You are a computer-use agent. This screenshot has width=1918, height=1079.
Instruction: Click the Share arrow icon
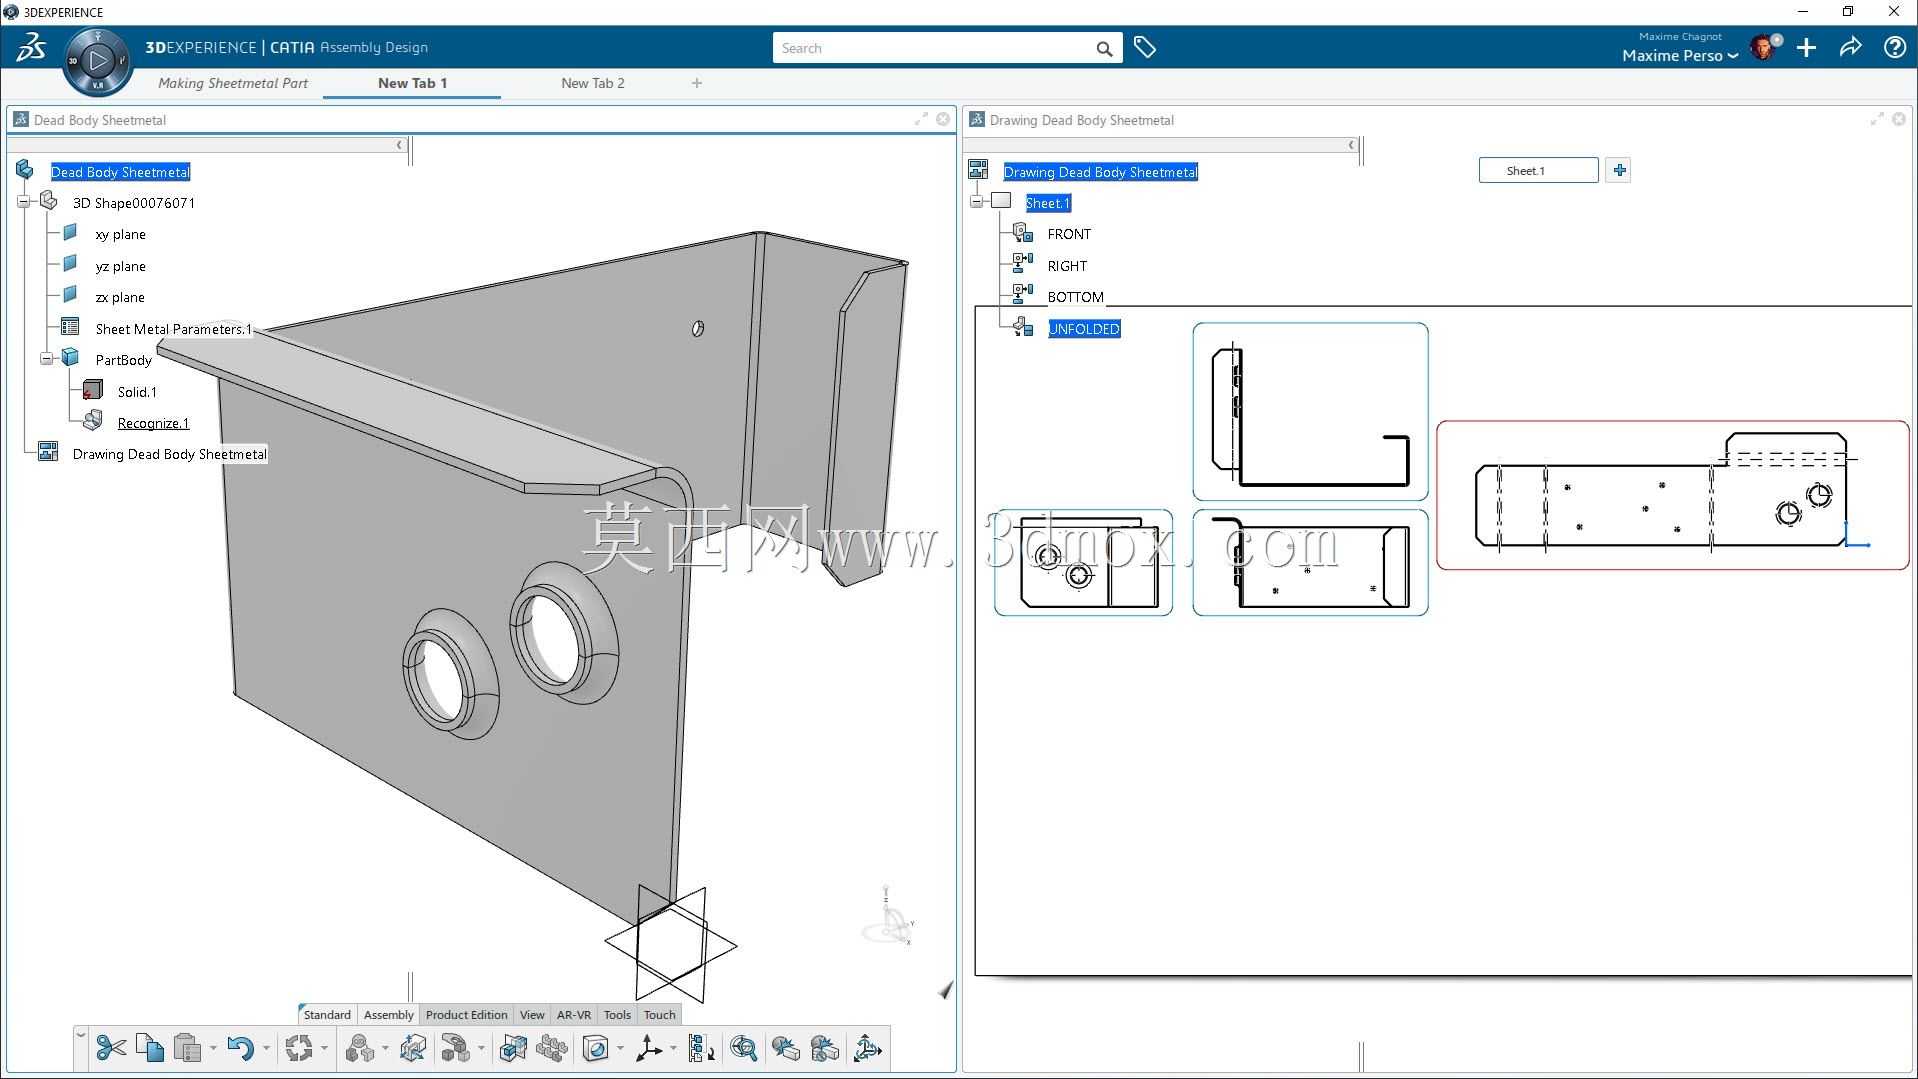point(1850,47)
